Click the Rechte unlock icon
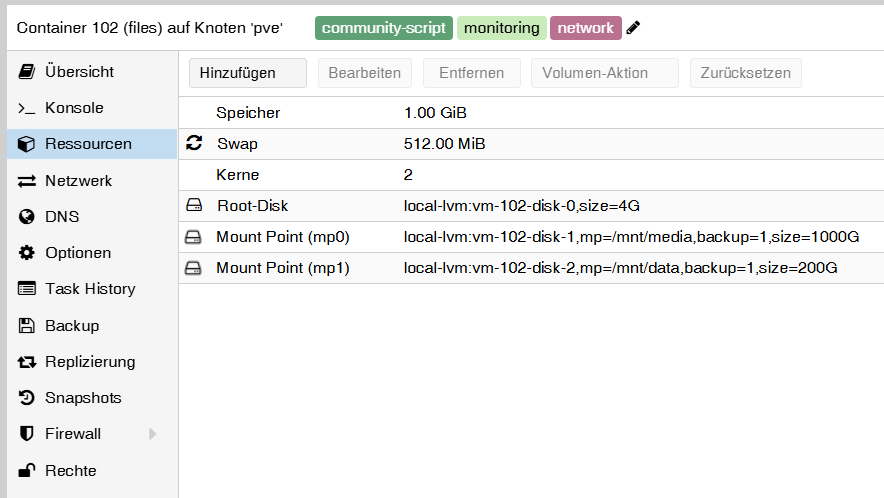 click(27, 470)
